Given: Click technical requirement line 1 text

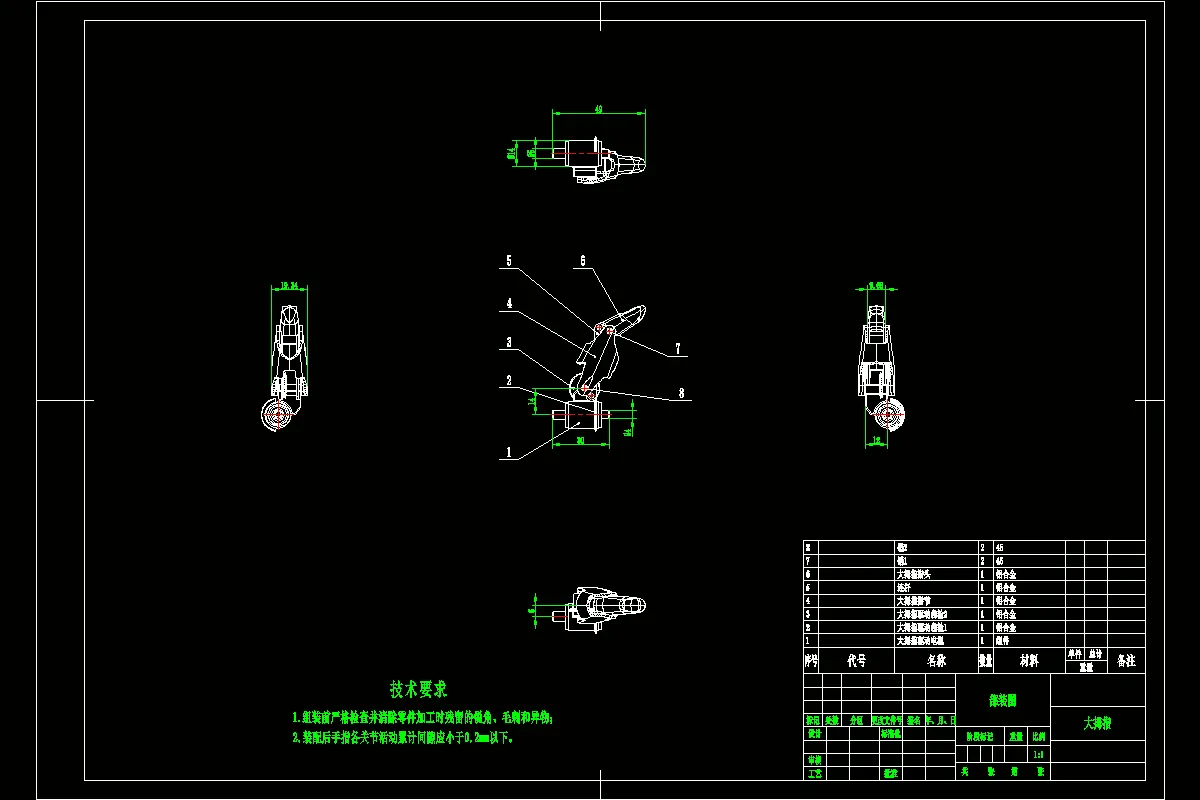Looking at the screenshot, I should (x=422, y=718).
